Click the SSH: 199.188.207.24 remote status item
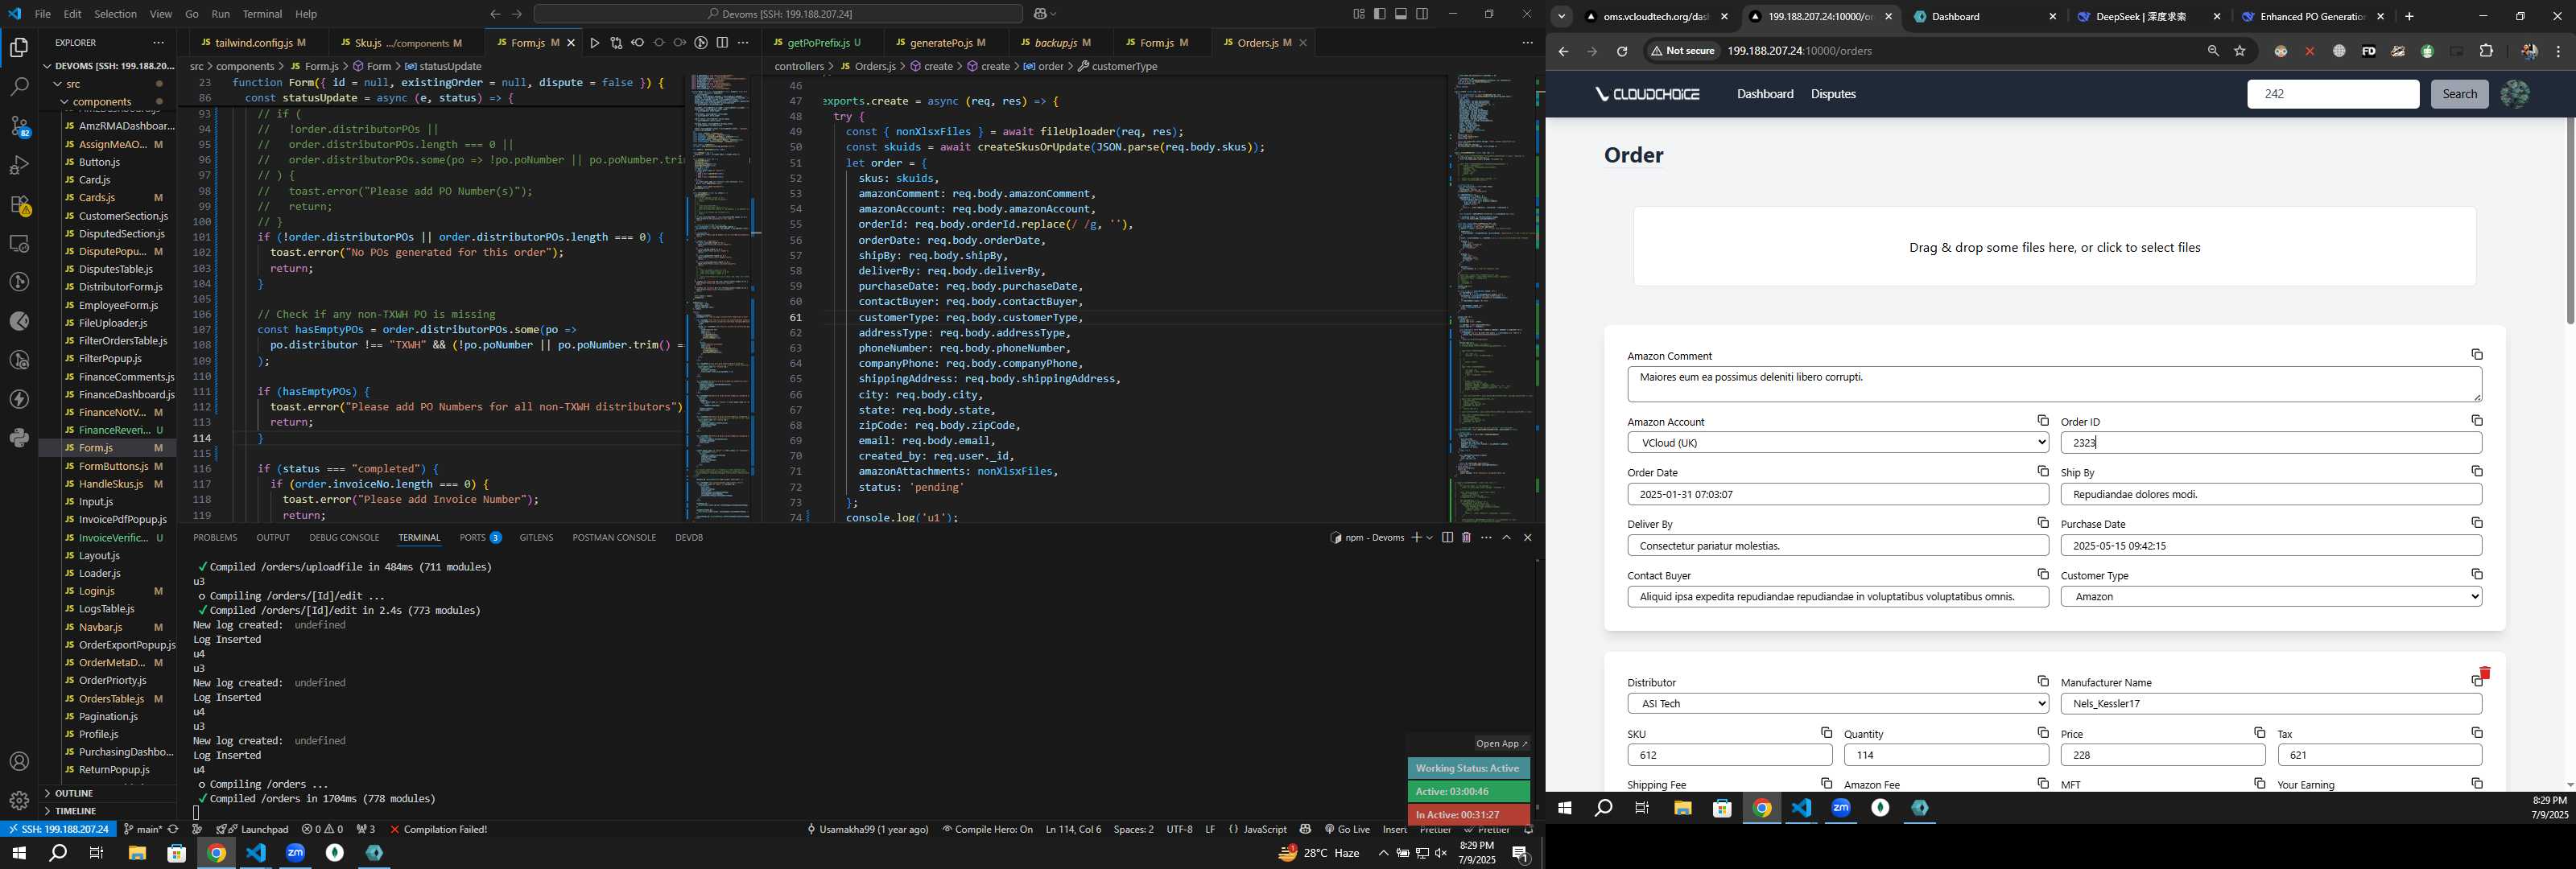 click(58, 830)
